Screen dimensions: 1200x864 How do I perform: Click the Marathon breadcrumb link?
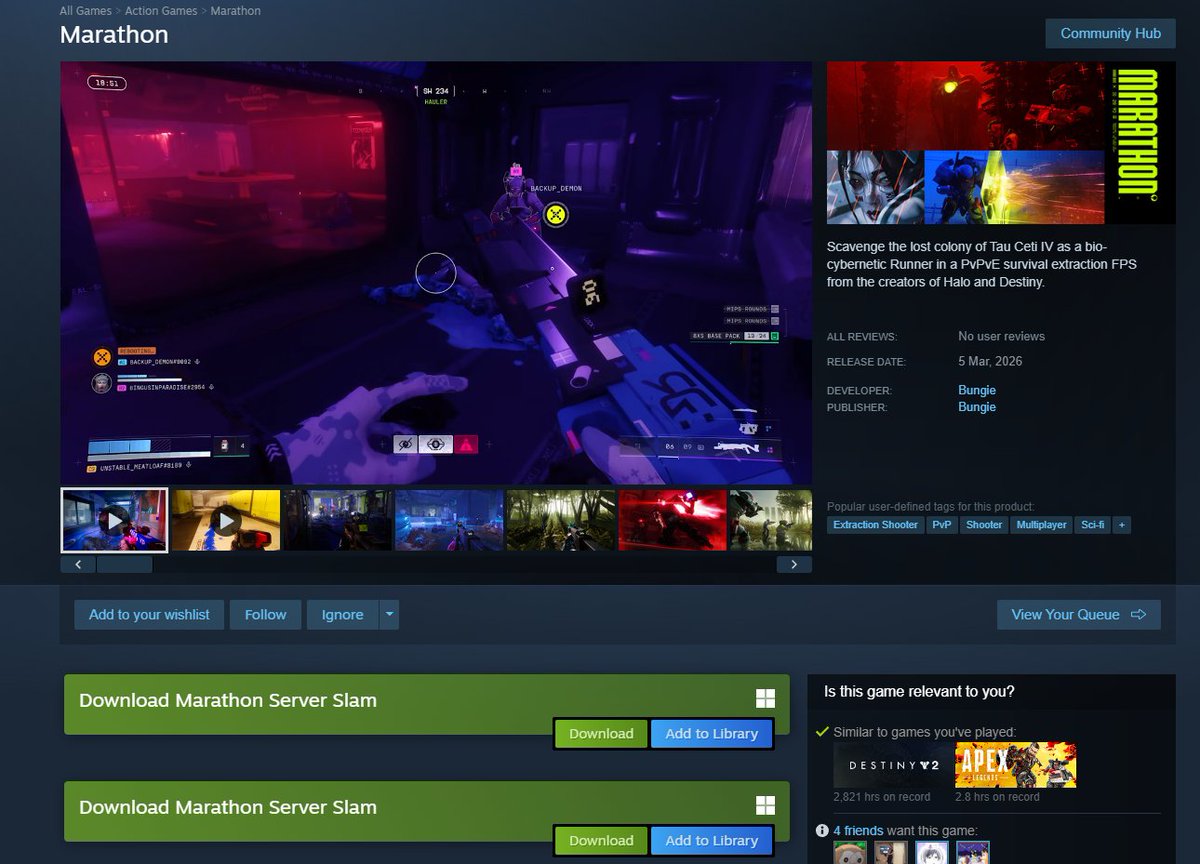[236, 11]
